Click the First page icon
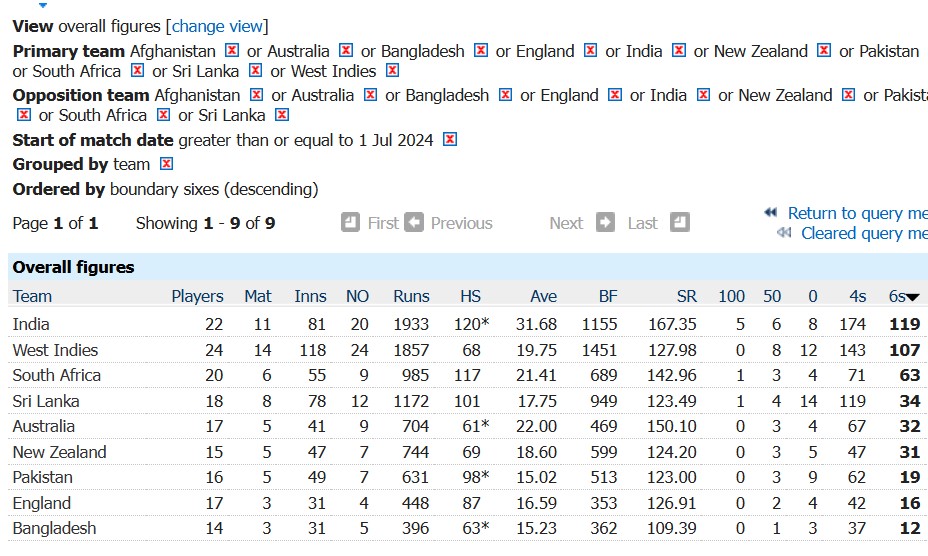 coord(350,223)
